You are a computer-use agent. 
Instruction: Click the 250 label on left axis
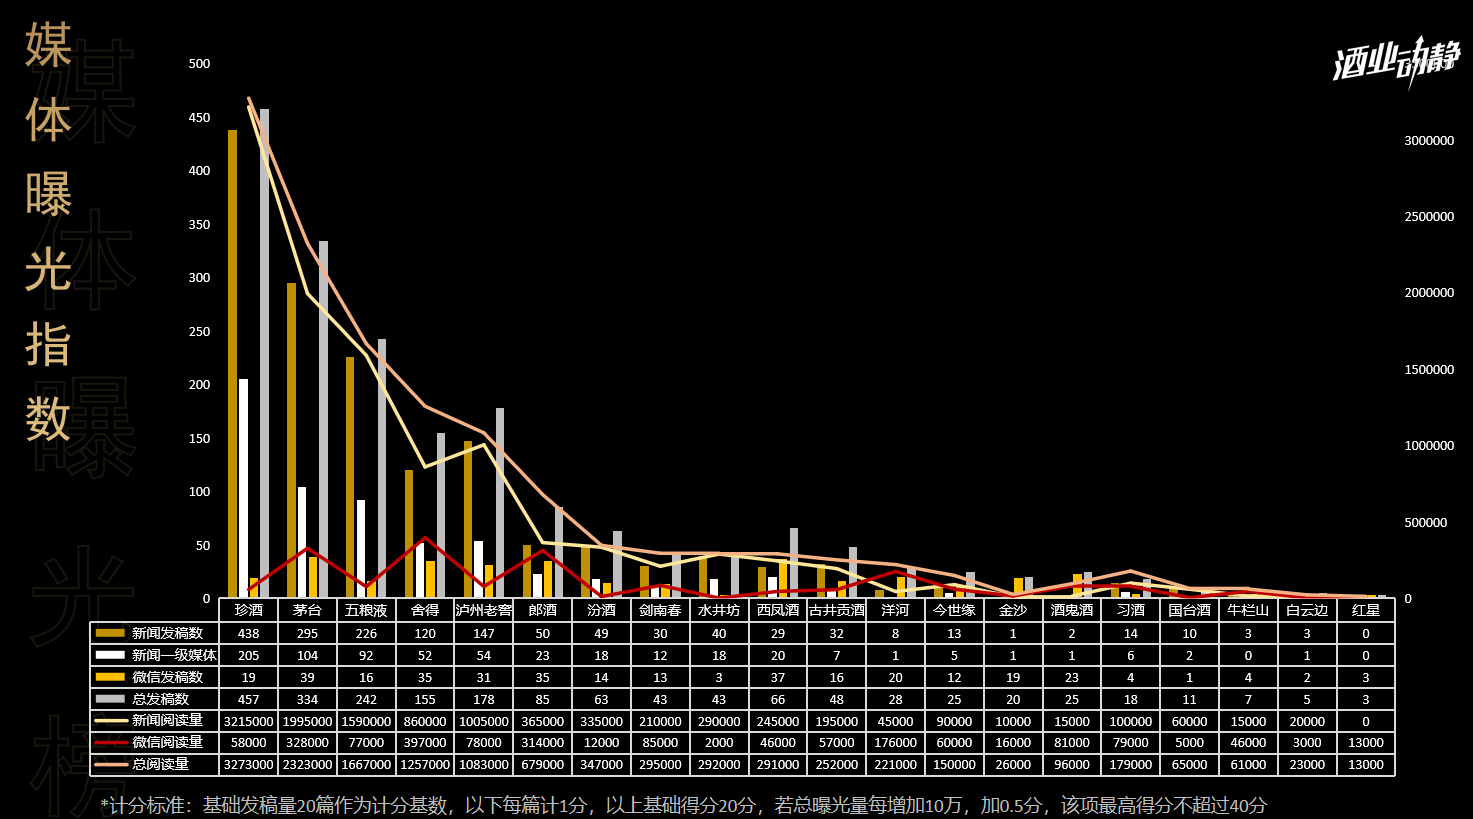pos(200,331)
